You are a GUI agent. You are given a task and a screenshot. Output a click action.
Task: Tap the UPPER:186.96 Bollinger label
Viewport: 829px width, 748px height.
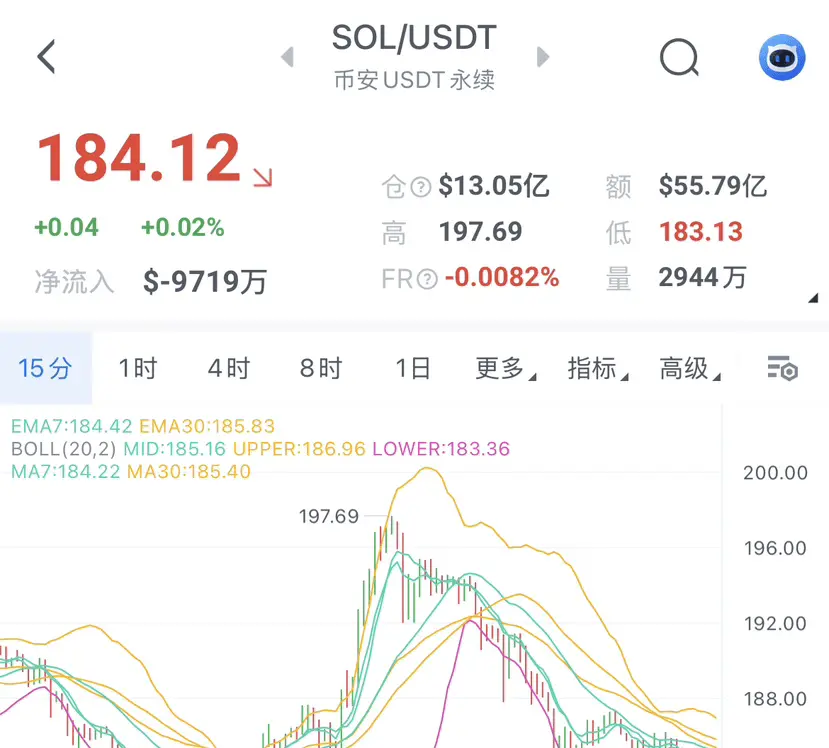299,449
